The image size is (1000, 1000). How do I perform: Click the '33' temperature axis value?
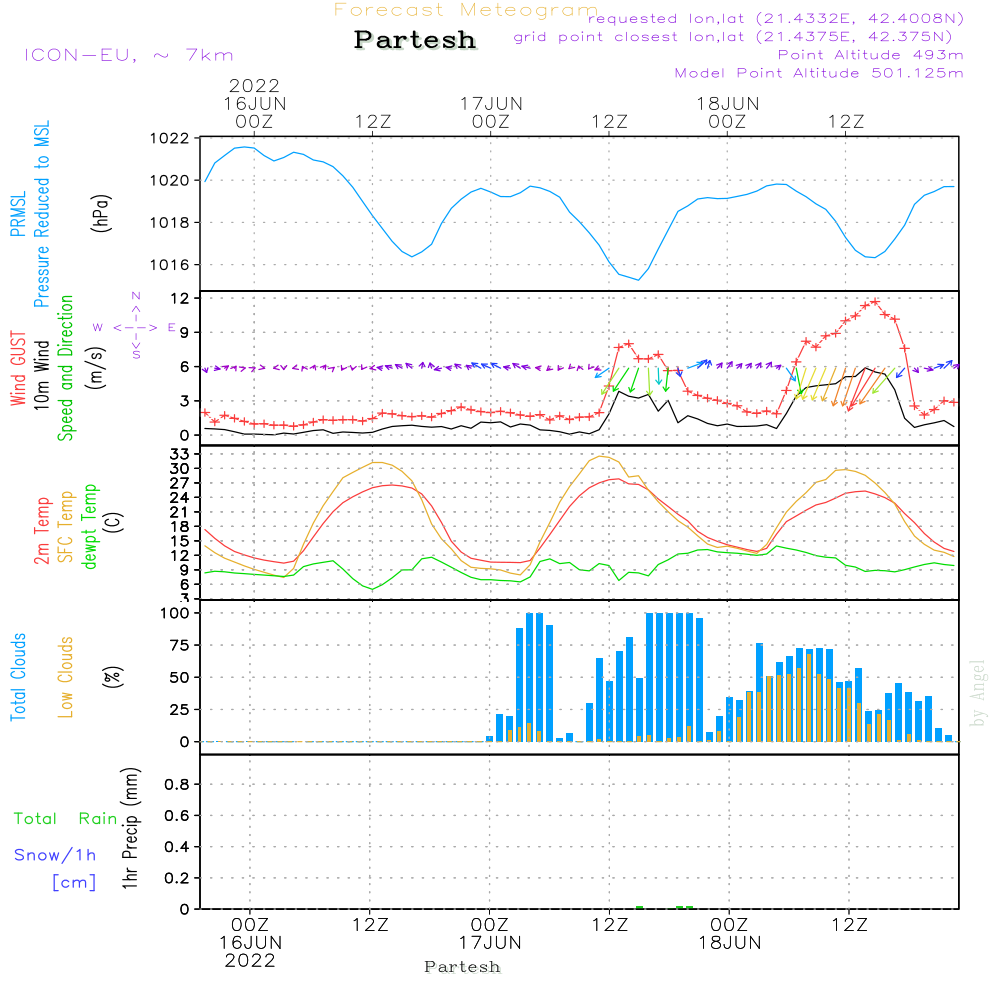[x=179, y=454]
